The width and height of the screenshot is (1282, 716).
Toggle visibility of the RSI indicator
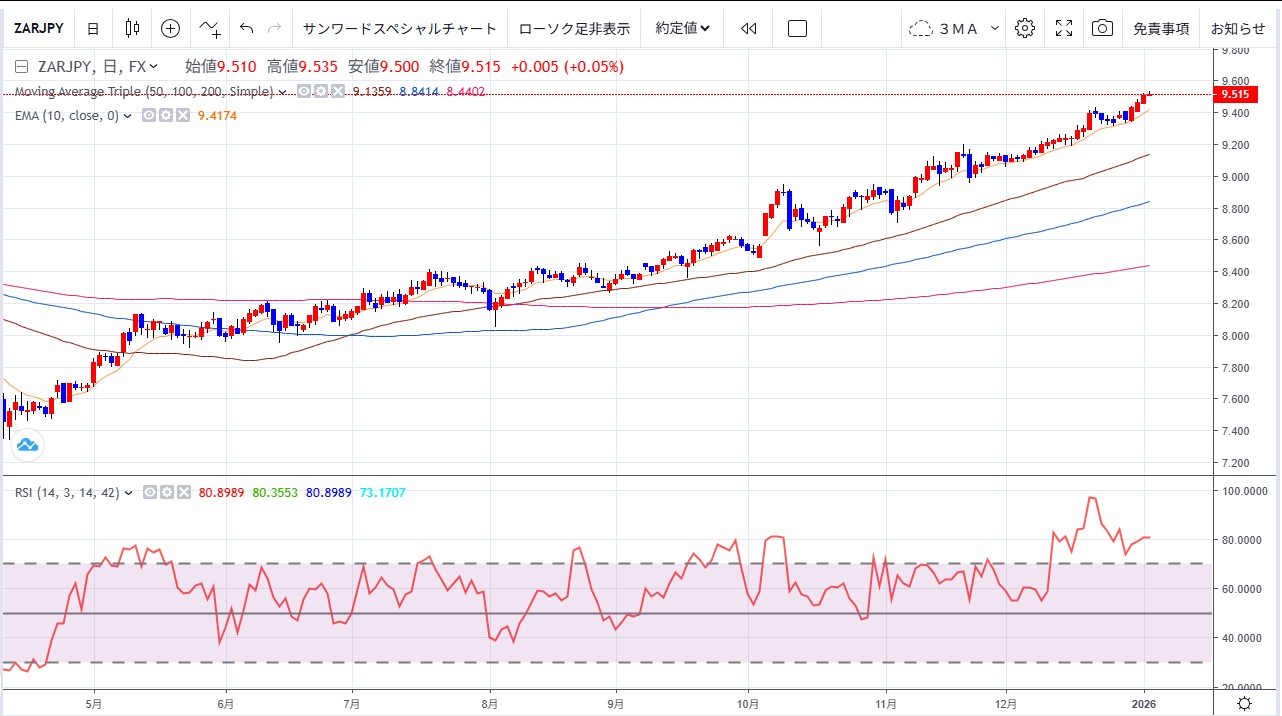[149, 493]
